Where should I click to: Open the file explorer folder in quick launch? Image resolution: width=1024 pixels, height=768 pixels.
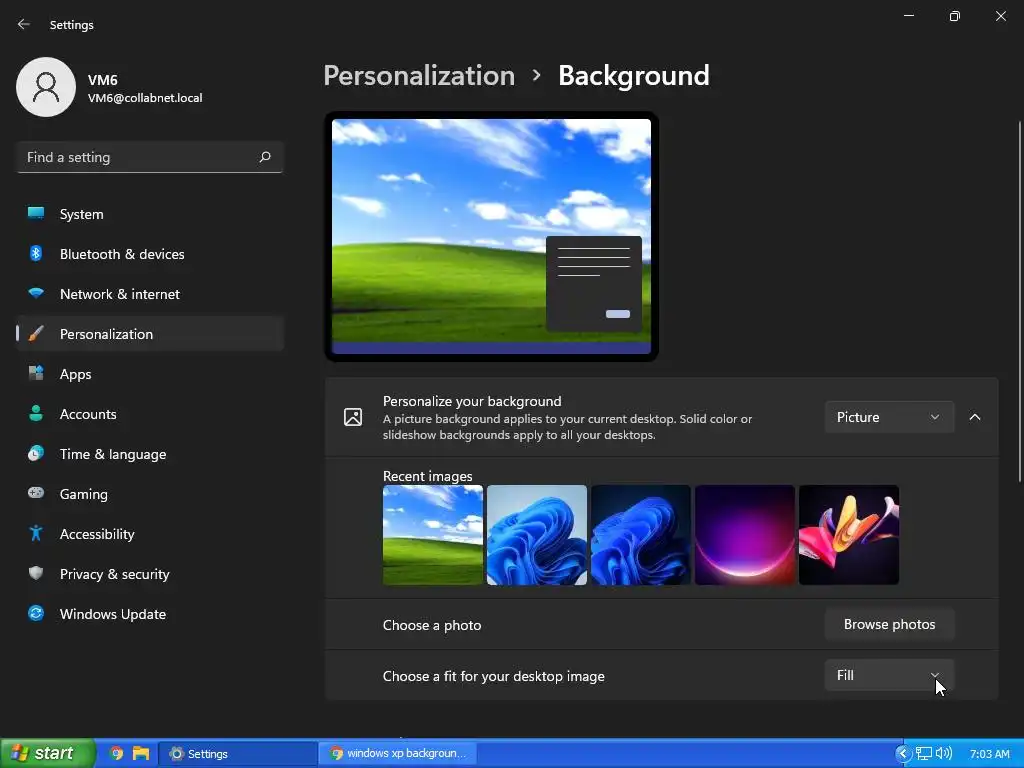click(140, 753)
